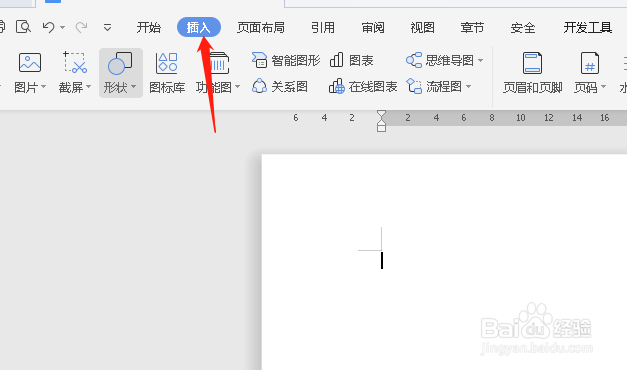
Task: Click the 功能图 barcode icon
Action: coord(219,64)
